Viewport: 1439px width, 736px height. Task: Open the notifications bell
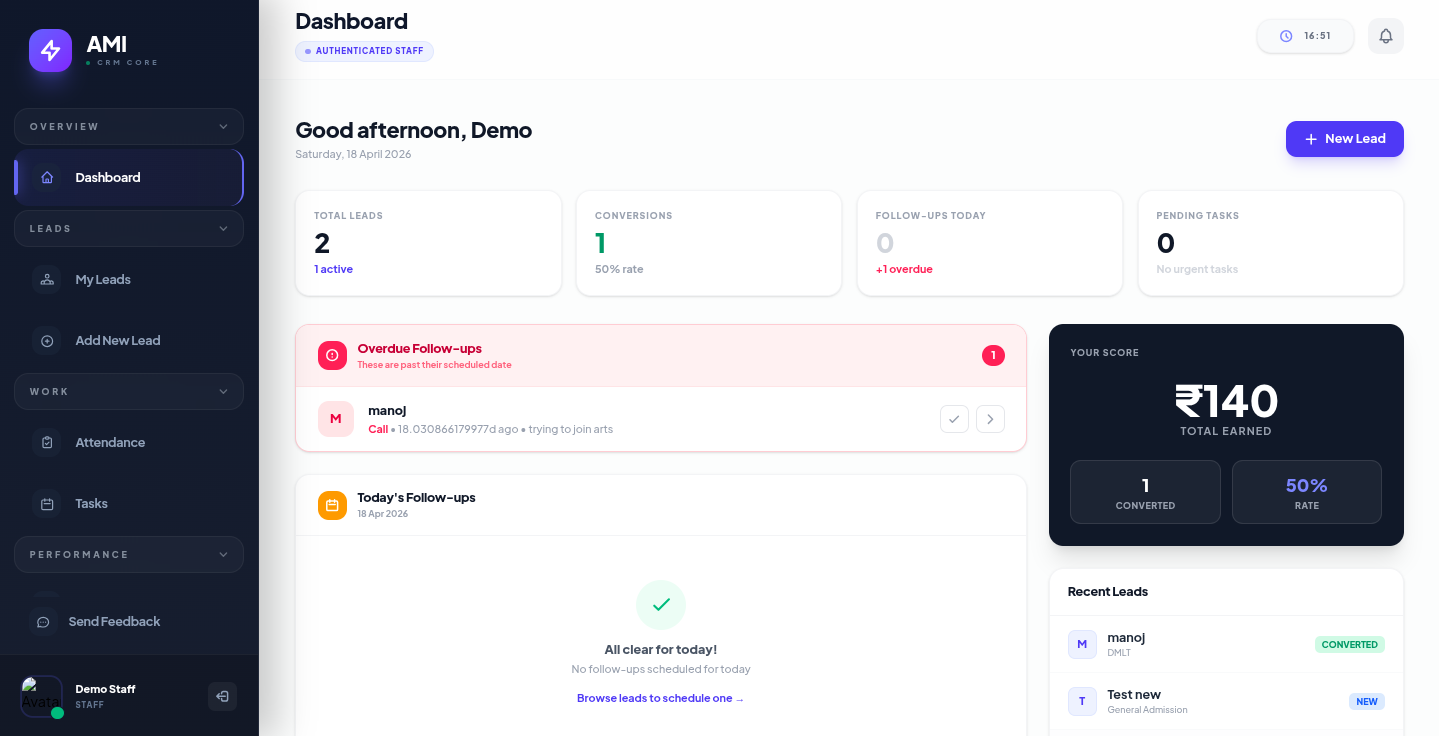pos(1386,36)
